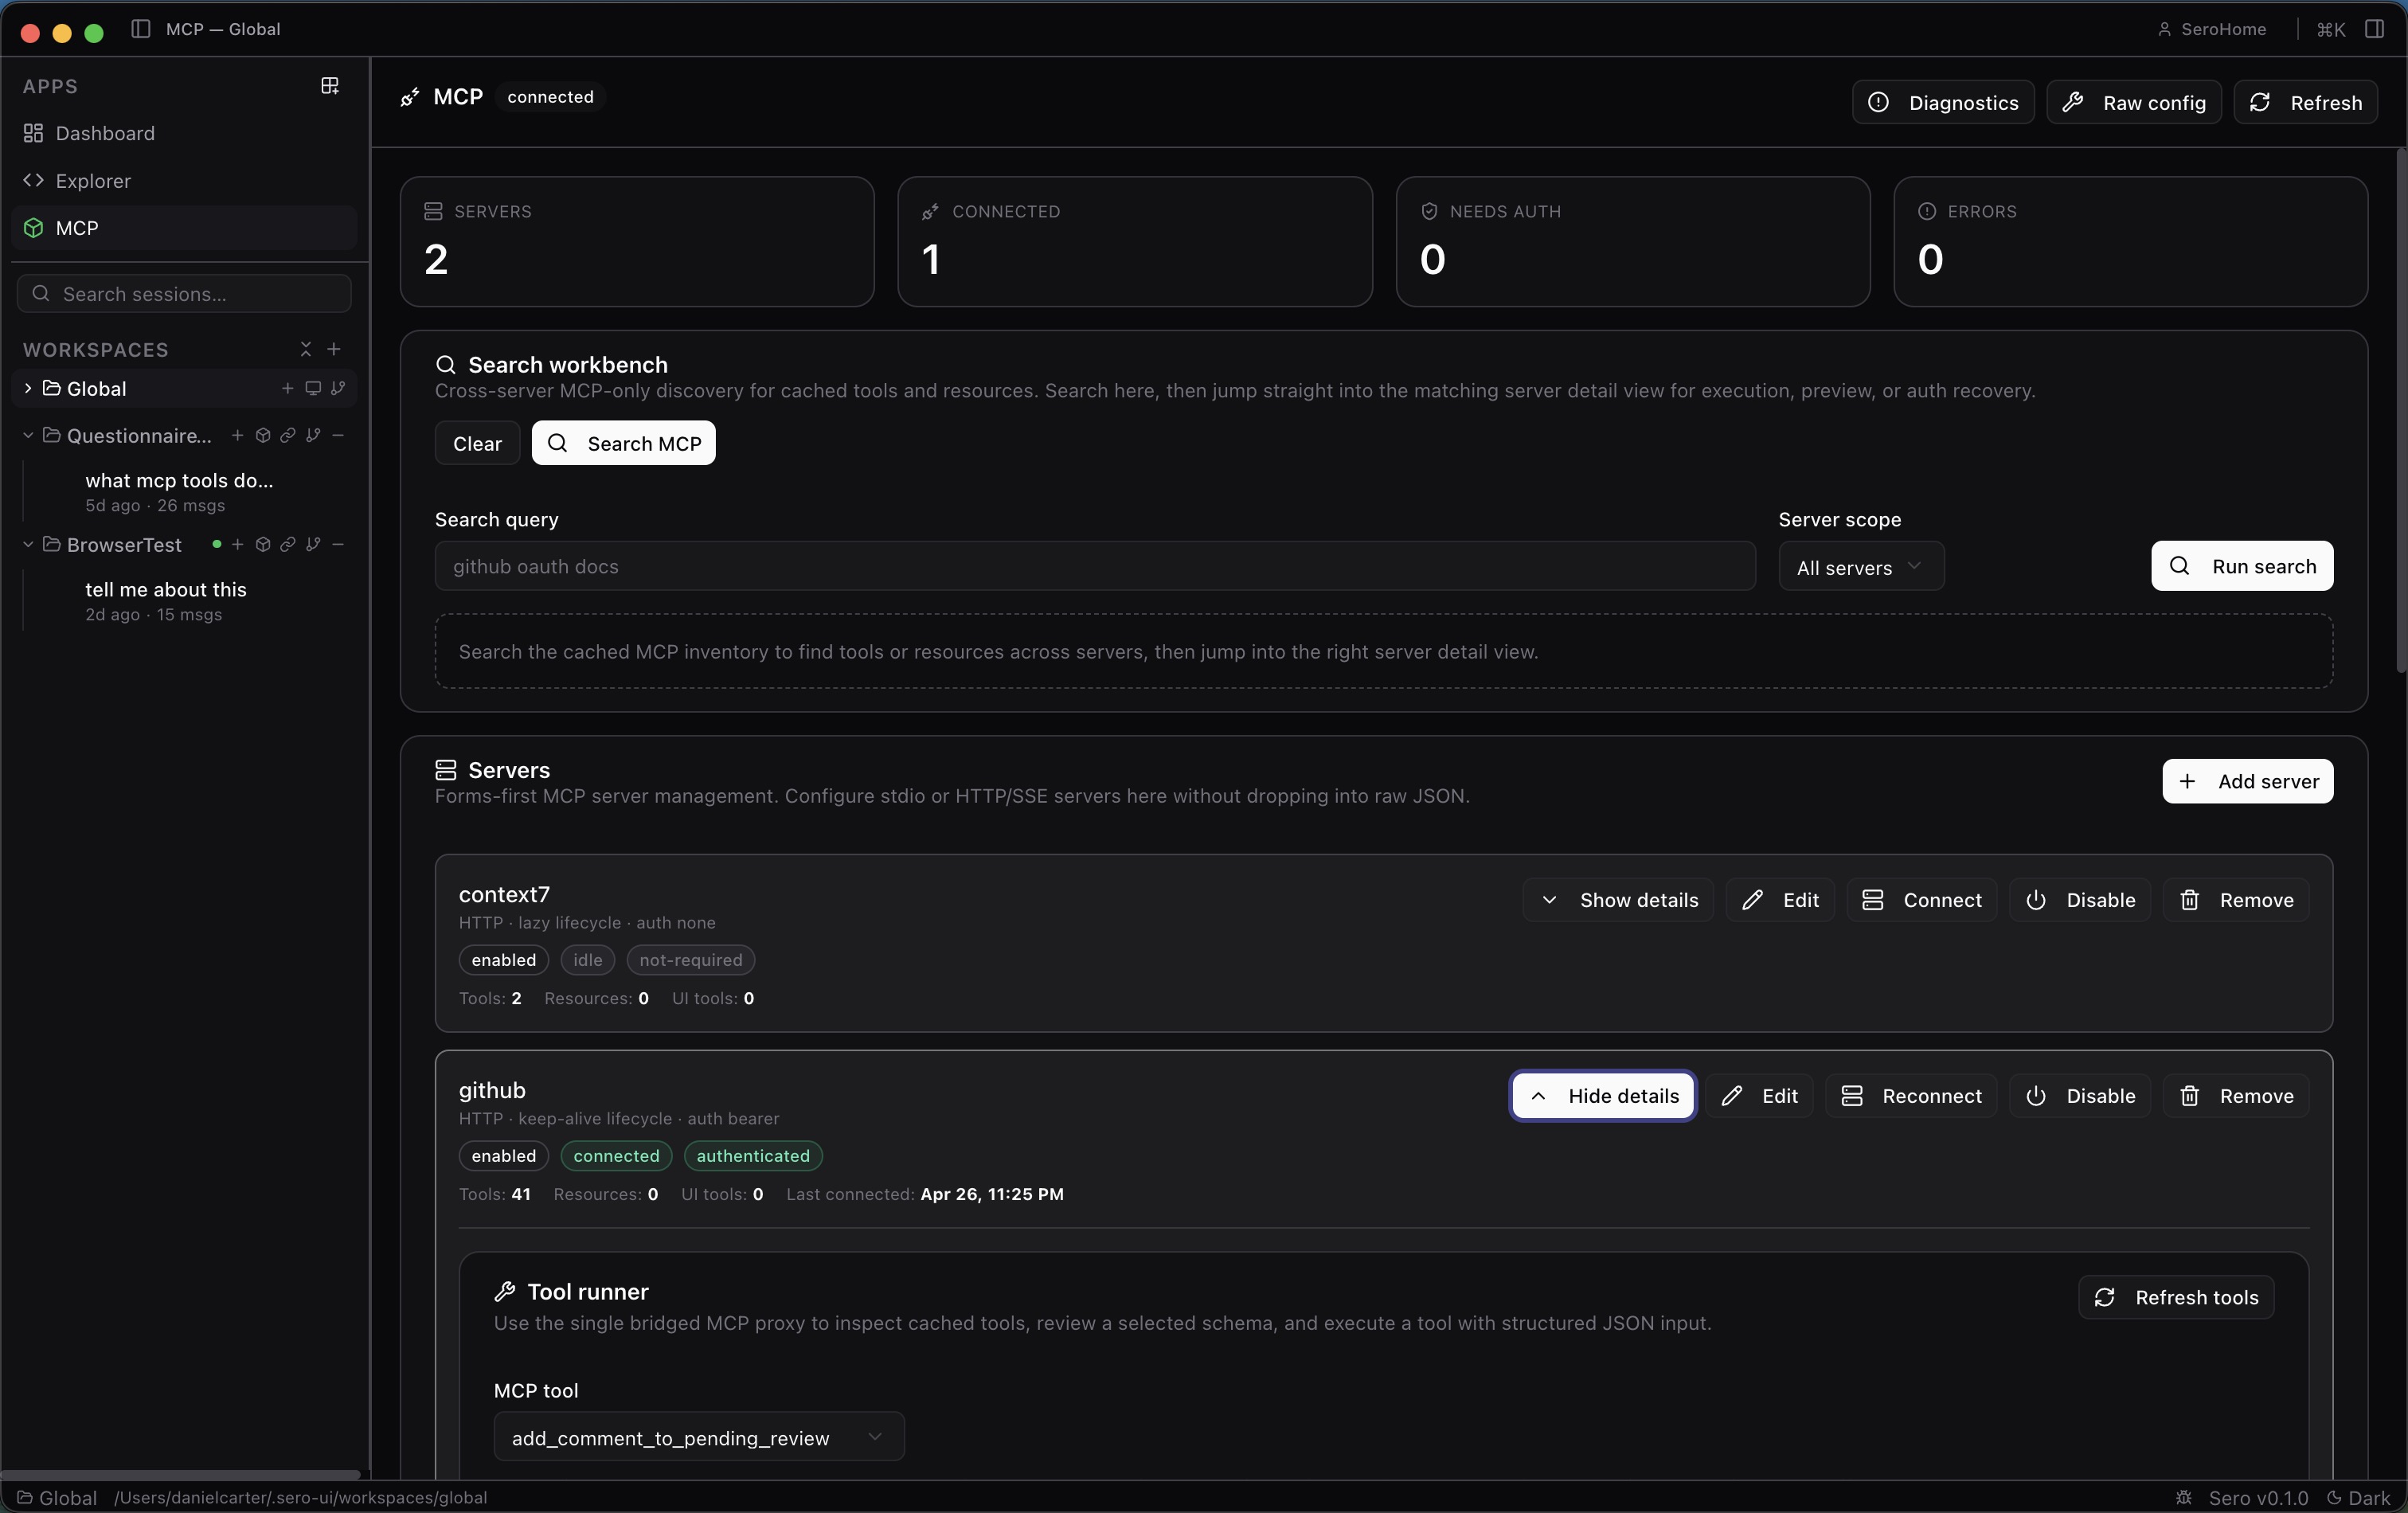Screen dimensions: 2408x1513
Task: Click the cube icon on the BrowserTest workspace
Action: 263,545
